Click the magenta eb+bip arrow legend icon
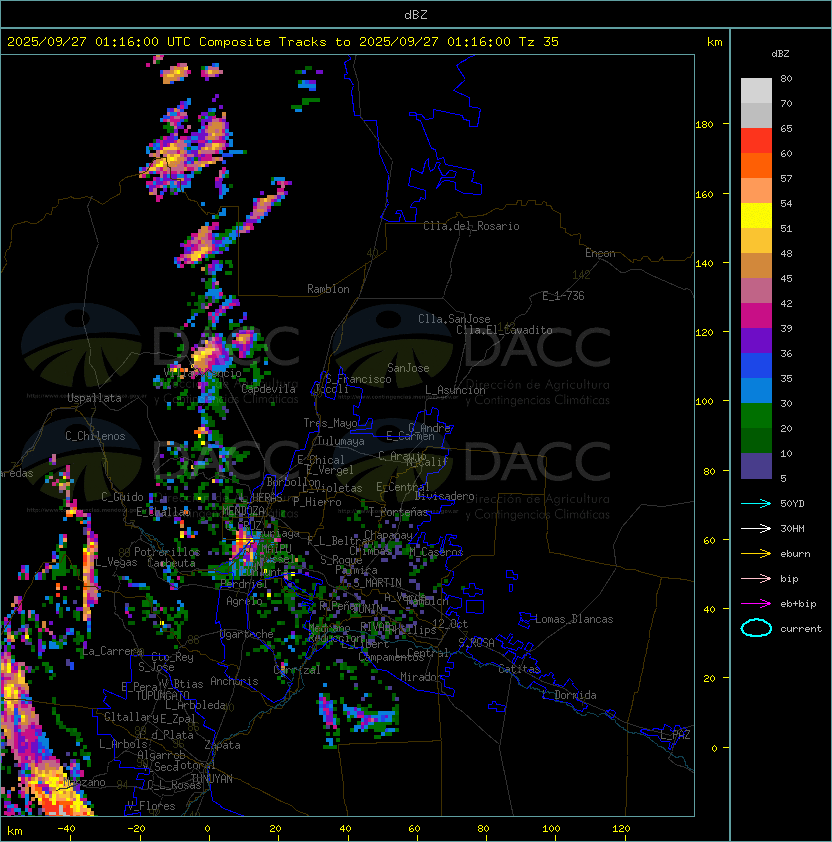Viewport: 832px width, 842px height. pyautogui.click(x=756, y=604)
